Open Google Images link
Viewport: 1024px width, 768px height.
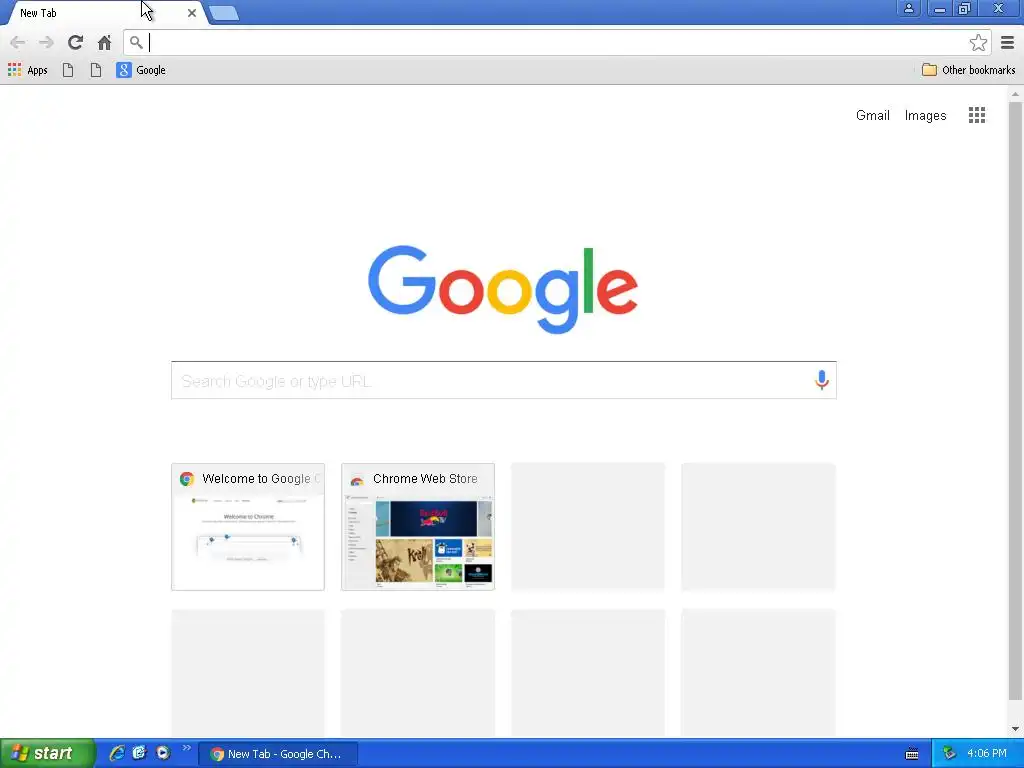coord(925,116)
